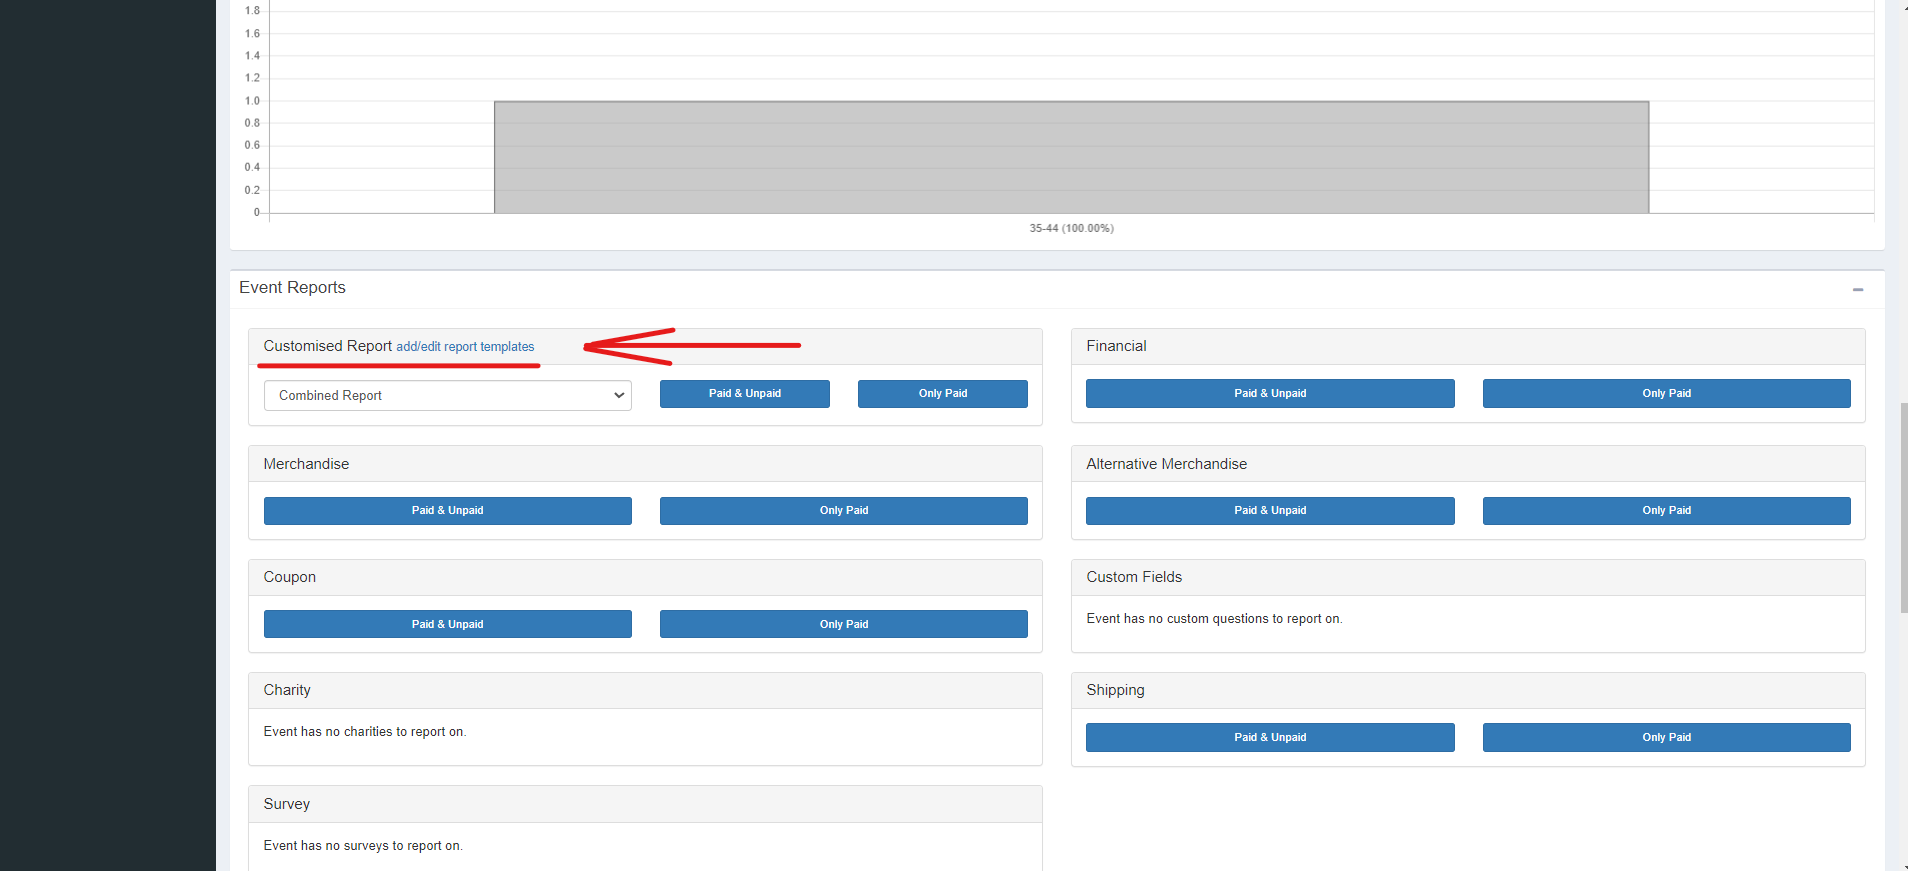The width and height of the screenshot is (1908, 871).
Task: Click 'Event has no surveys' message
Action: click(x=363, y=846)
